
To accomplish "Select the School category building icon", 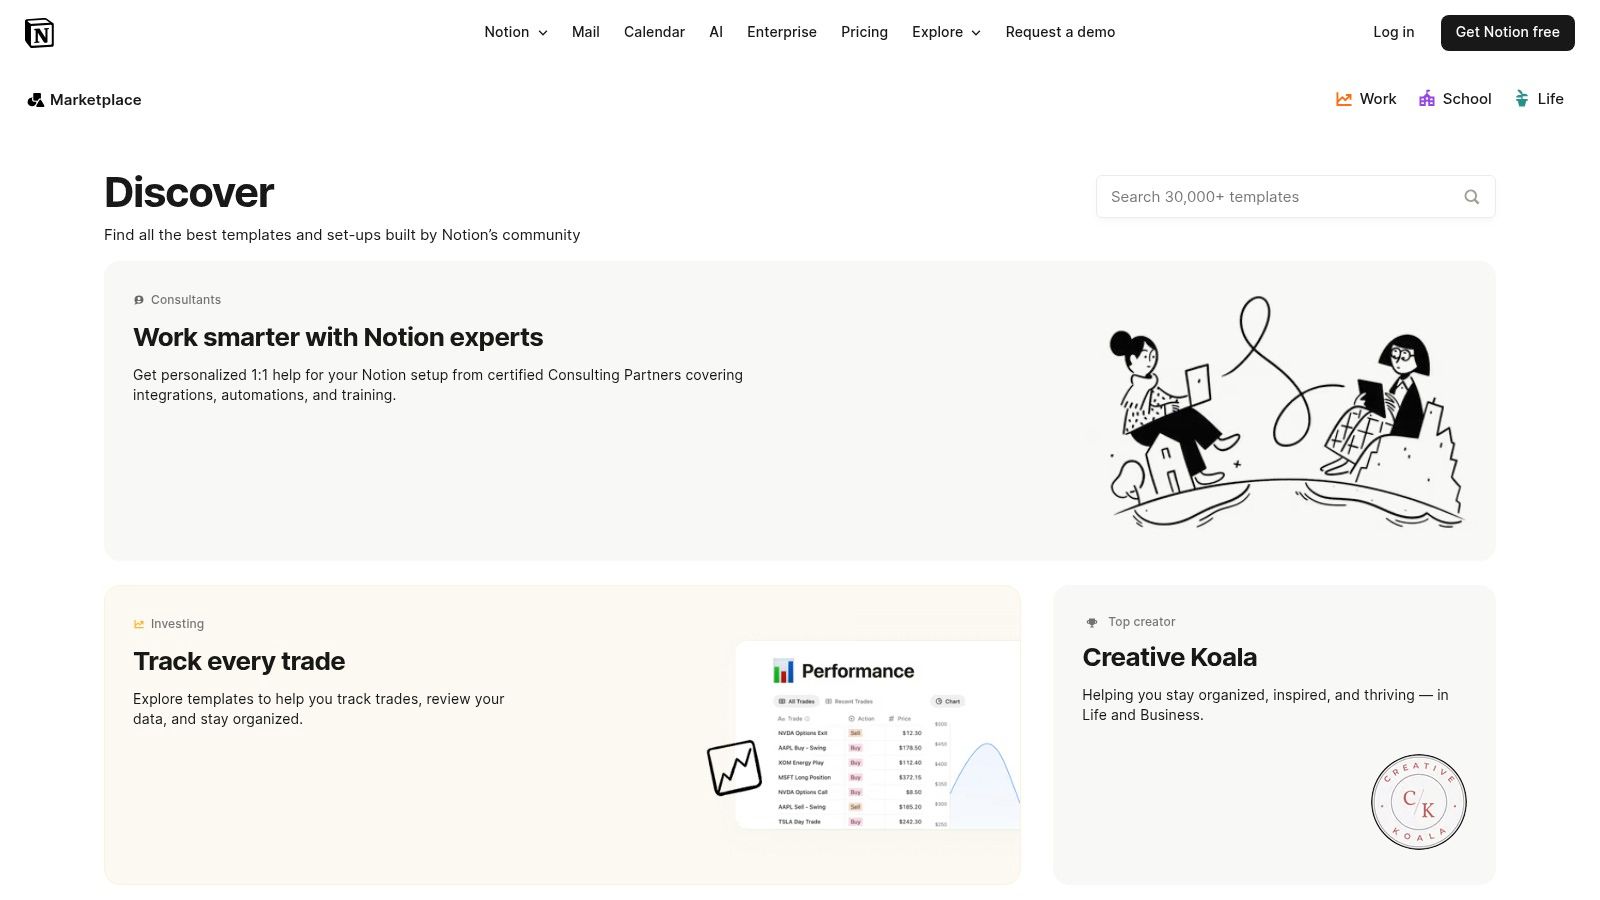I will click(1426, 99).
